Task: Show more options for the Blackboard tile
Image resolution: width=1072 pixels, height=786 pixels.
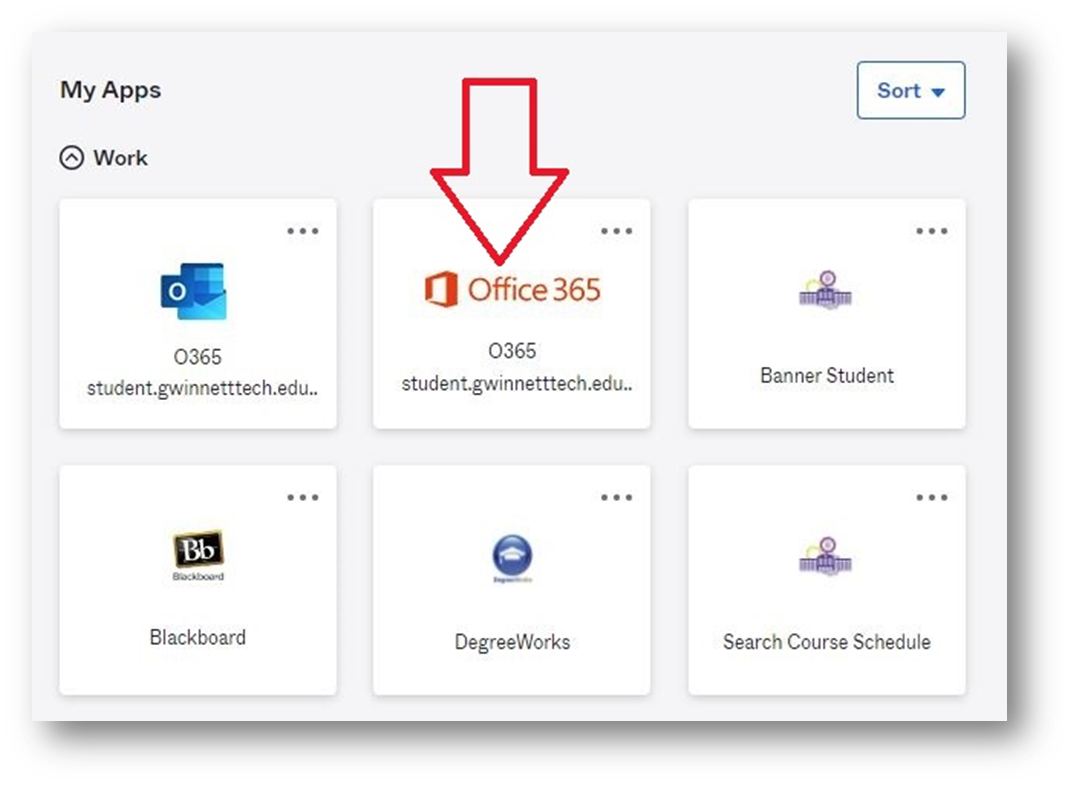Action: point(303,497)
